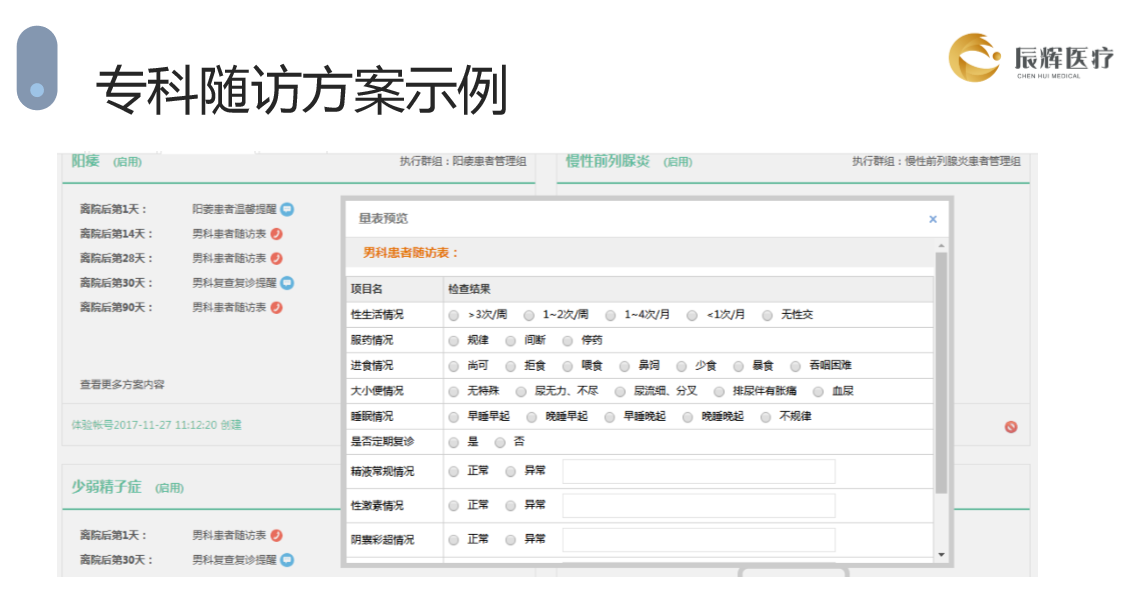The width and height of the screenshot is (1127, 592).
Task: Click the 少弱精子症 plan title
Action: [106, 486]
